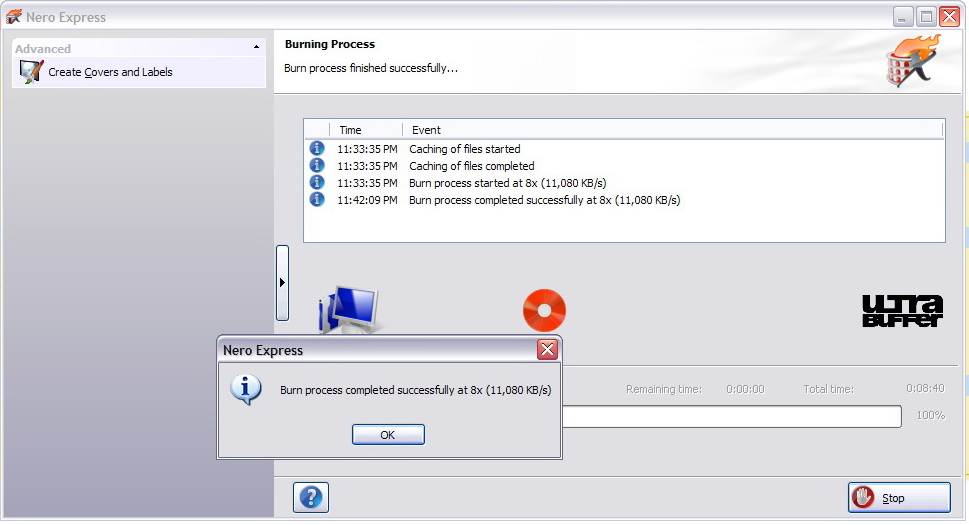Click the Nero burning logo icon

[x=913, y=61]
